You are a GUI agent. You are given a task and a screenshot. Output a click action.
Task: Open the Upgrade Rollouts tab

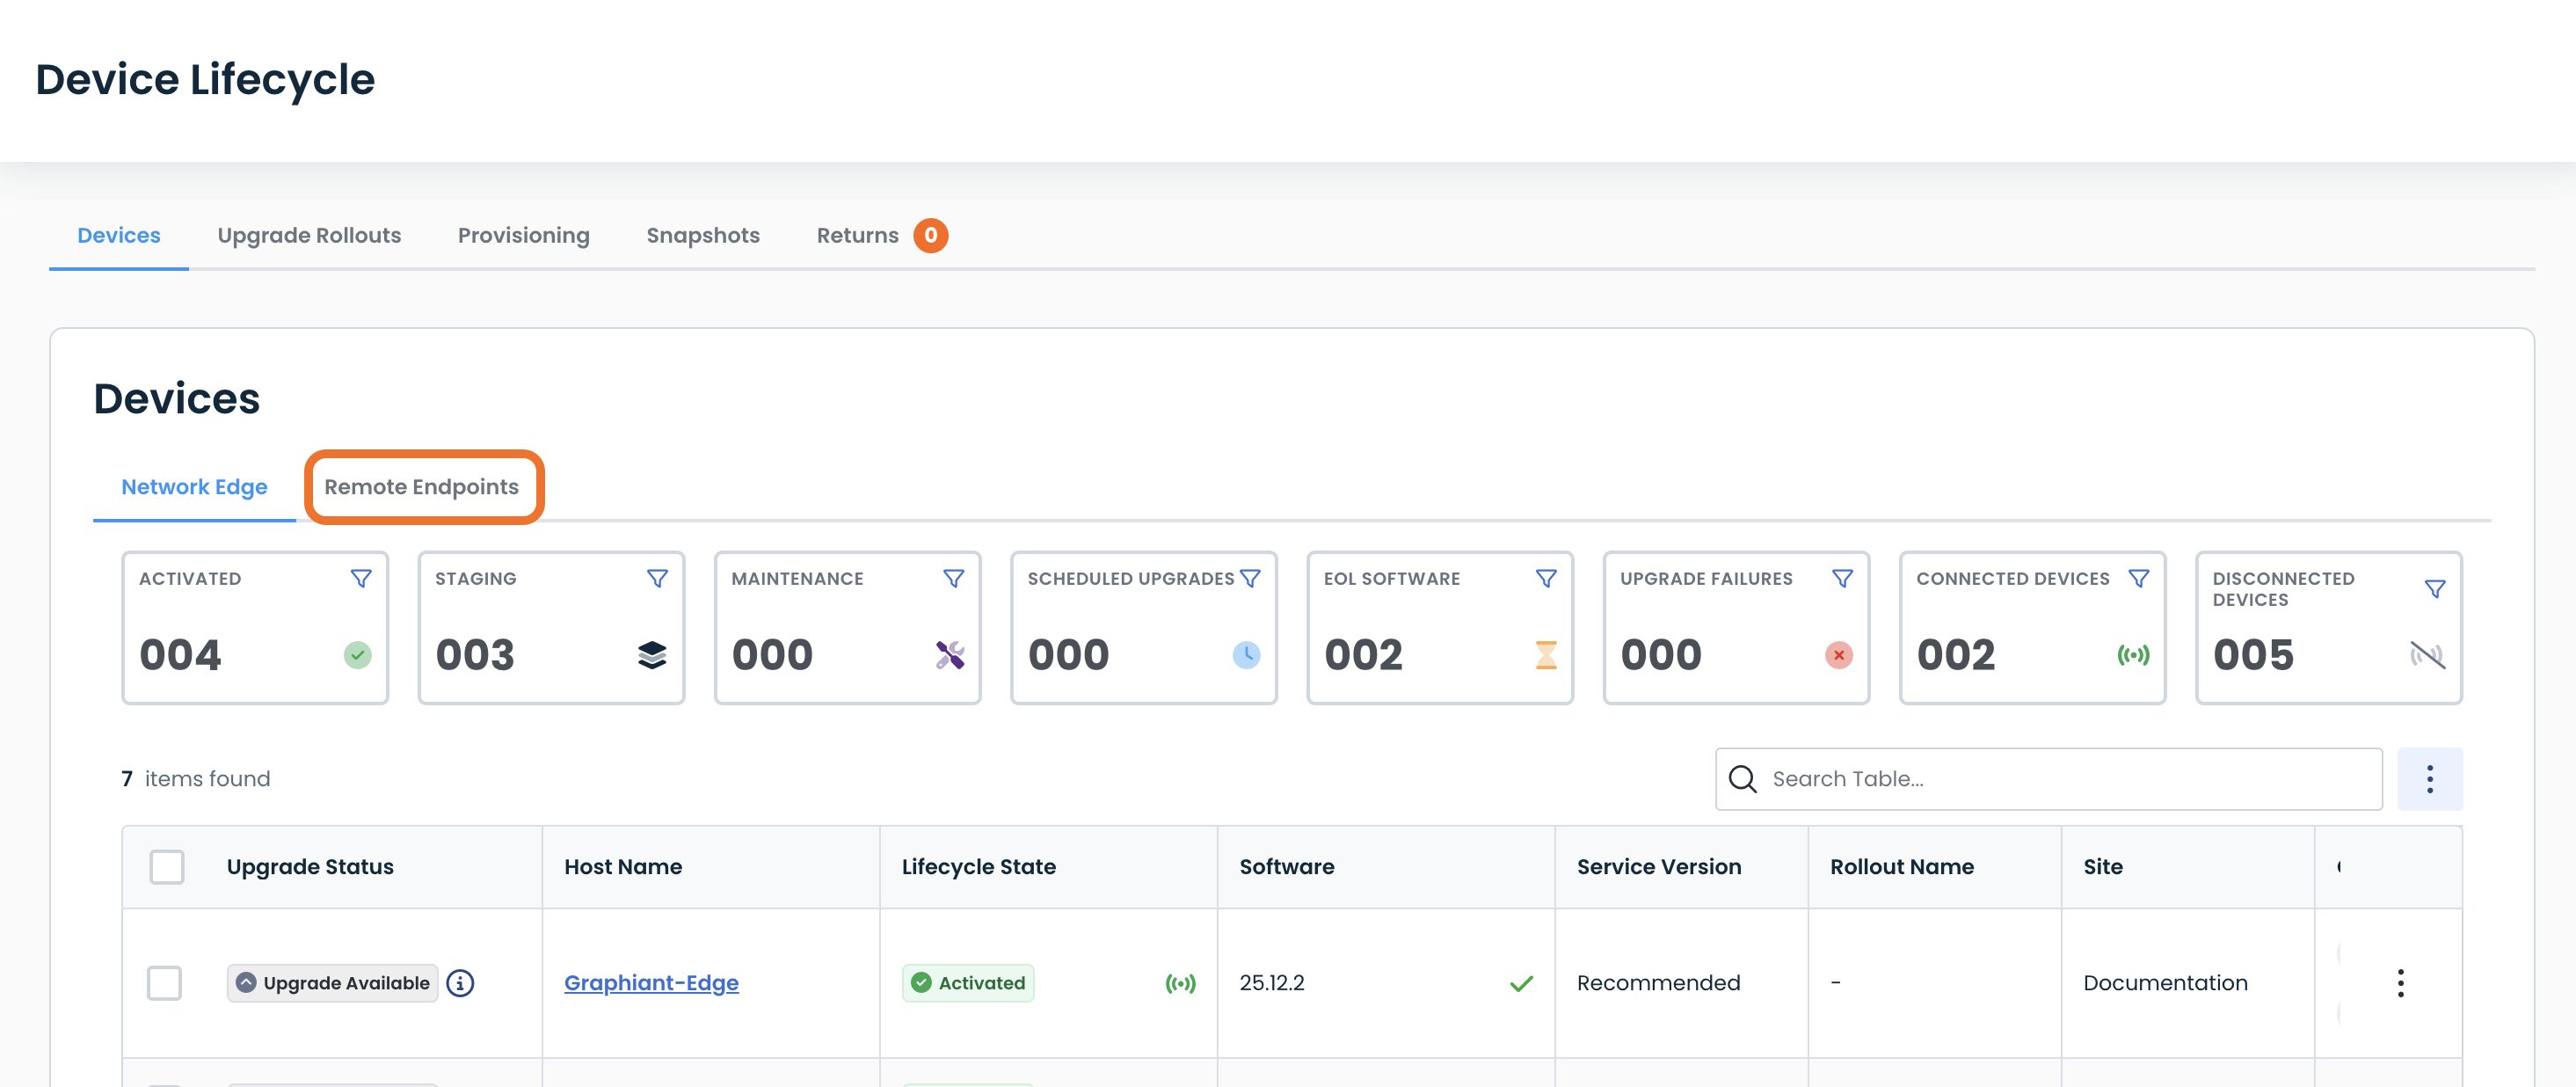309,236
